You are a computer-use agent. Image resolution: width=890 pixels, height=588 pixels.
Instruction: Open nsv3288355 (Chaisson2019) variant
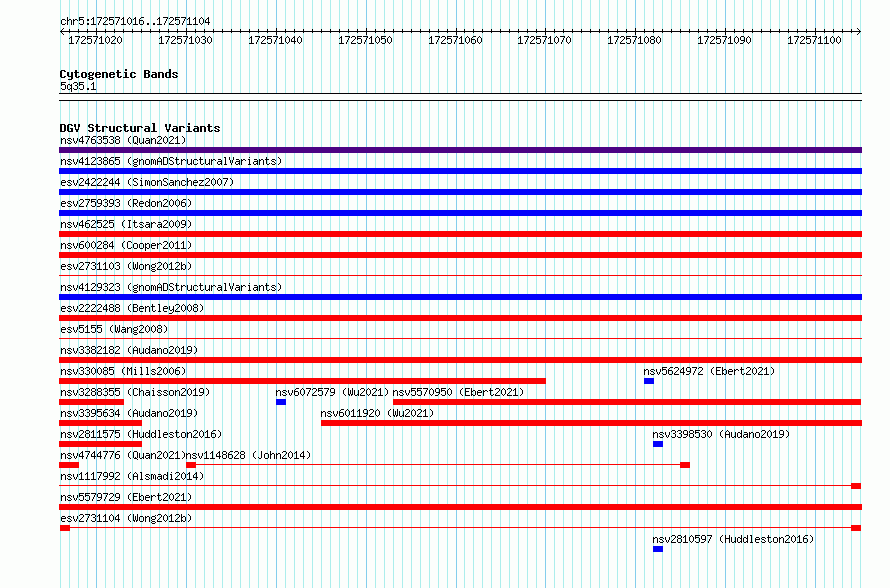pyautogui.click(x=135, y=392)
